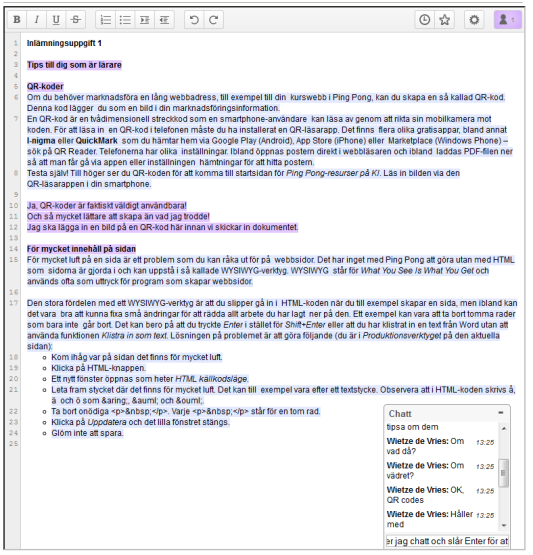Viewport: 533px width, 555px height.
Task: Click the bold word 'I-nigma'
Action: click(x=41, y=141)
